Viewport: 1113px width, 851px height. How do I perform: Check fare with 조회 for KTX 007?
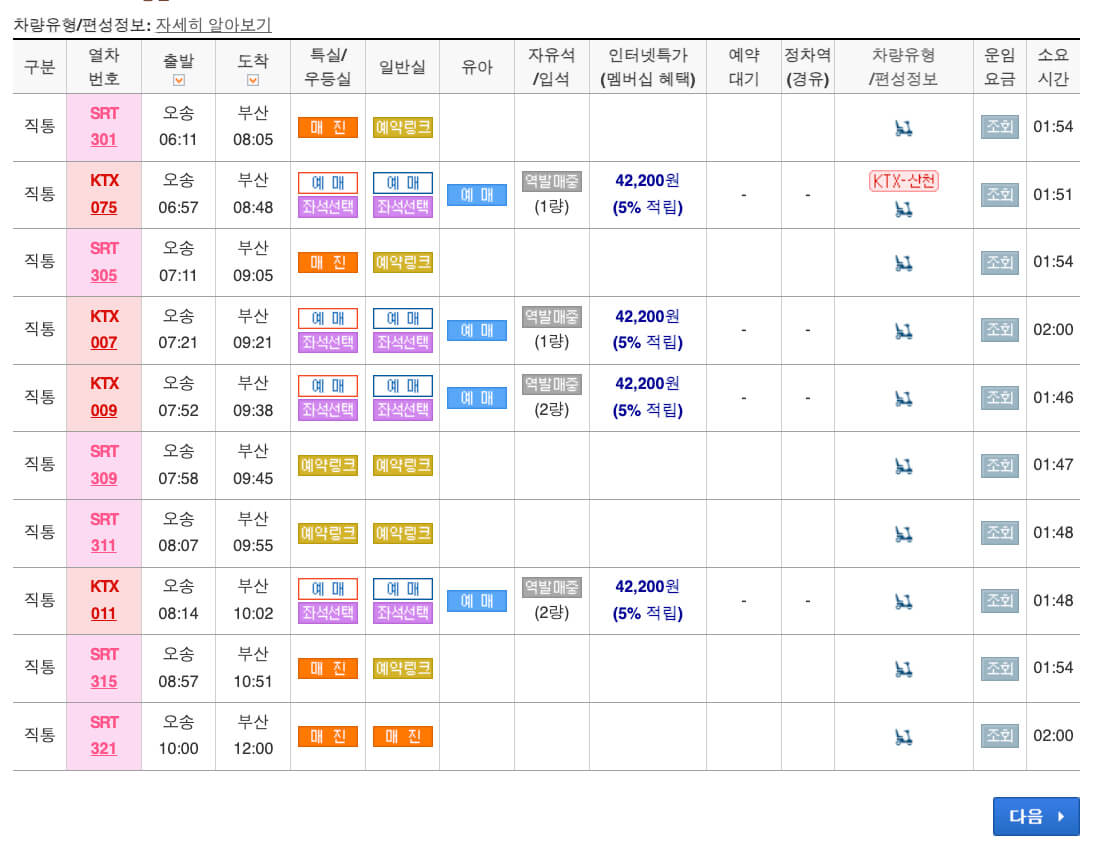point(999,330)
